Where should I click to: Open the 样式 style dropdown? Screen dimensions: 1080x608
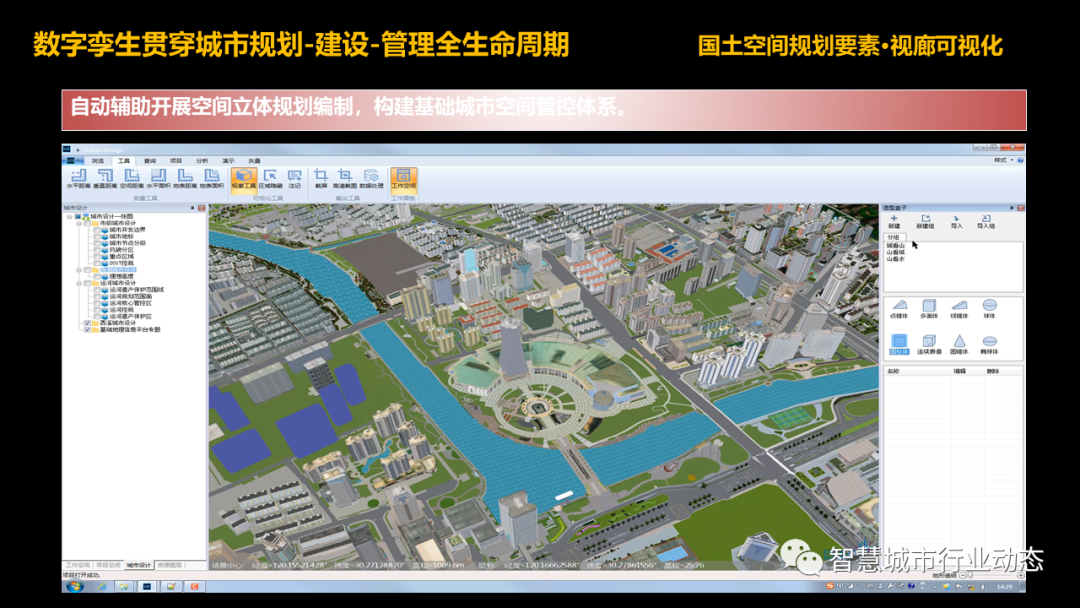[x=1003, y=160]
